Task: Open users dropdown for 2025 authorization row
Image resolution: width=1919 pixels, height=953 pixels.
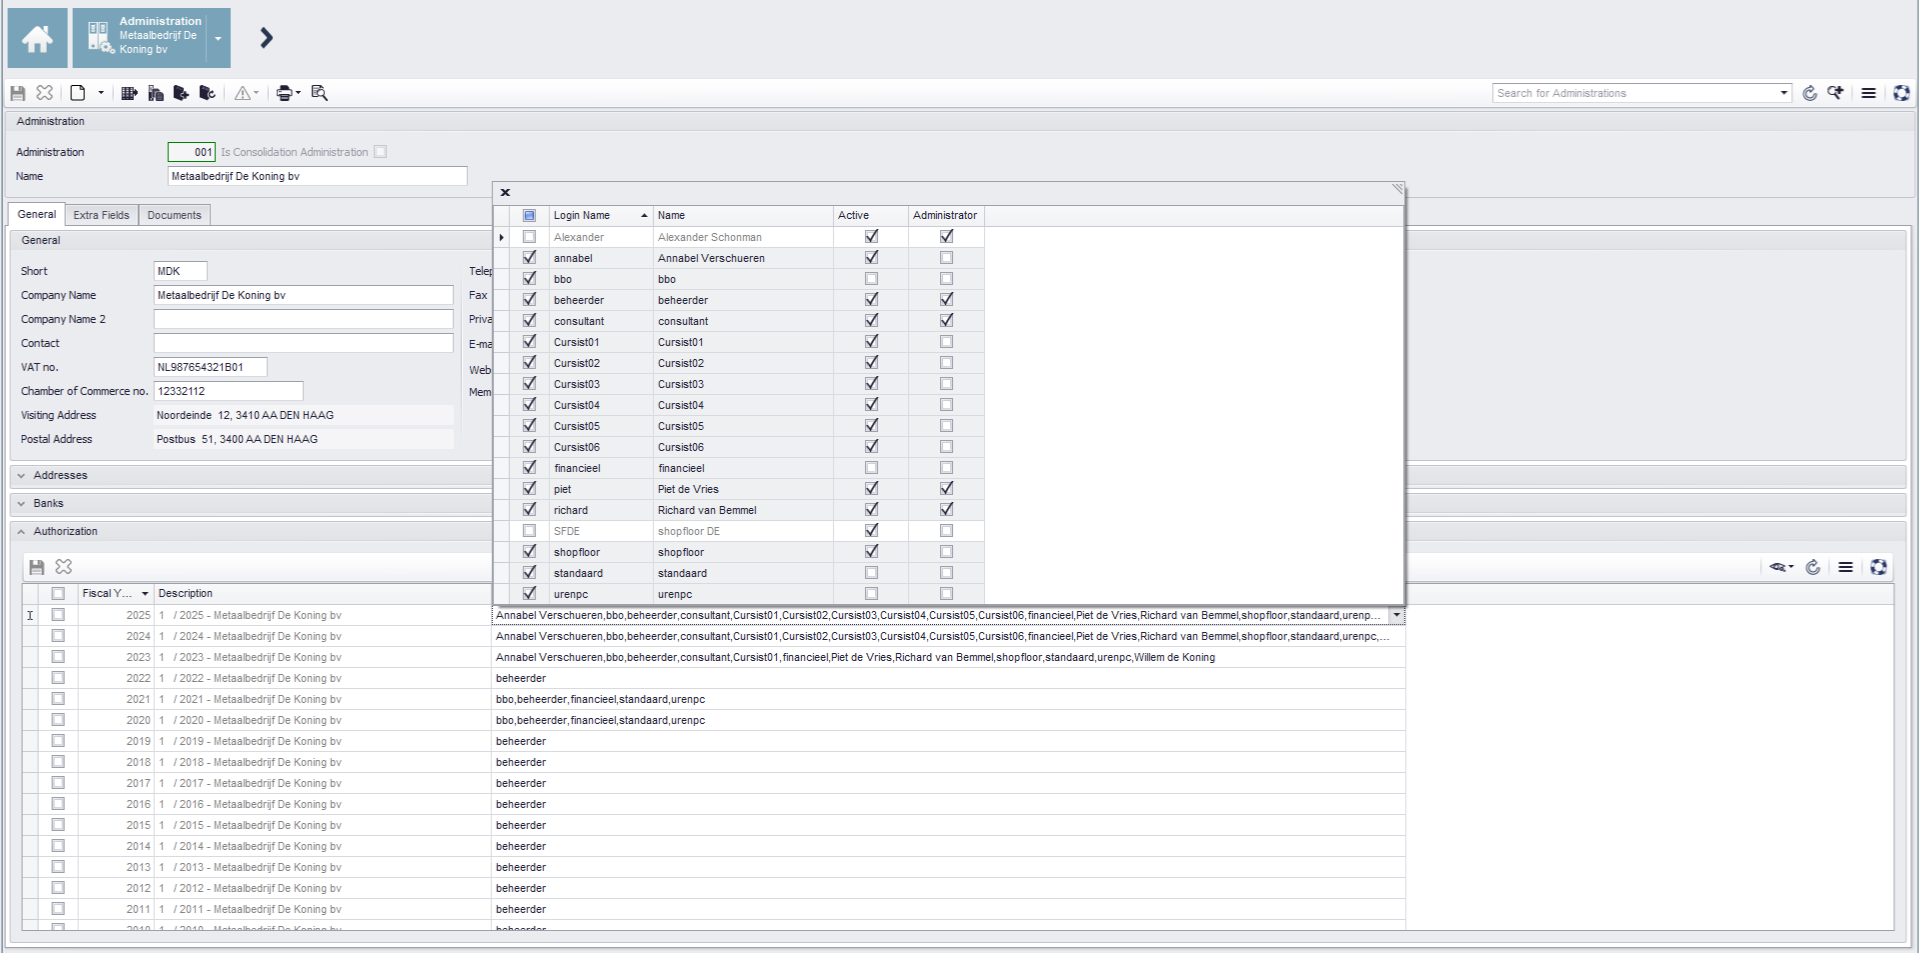Action: (1397, 616)
